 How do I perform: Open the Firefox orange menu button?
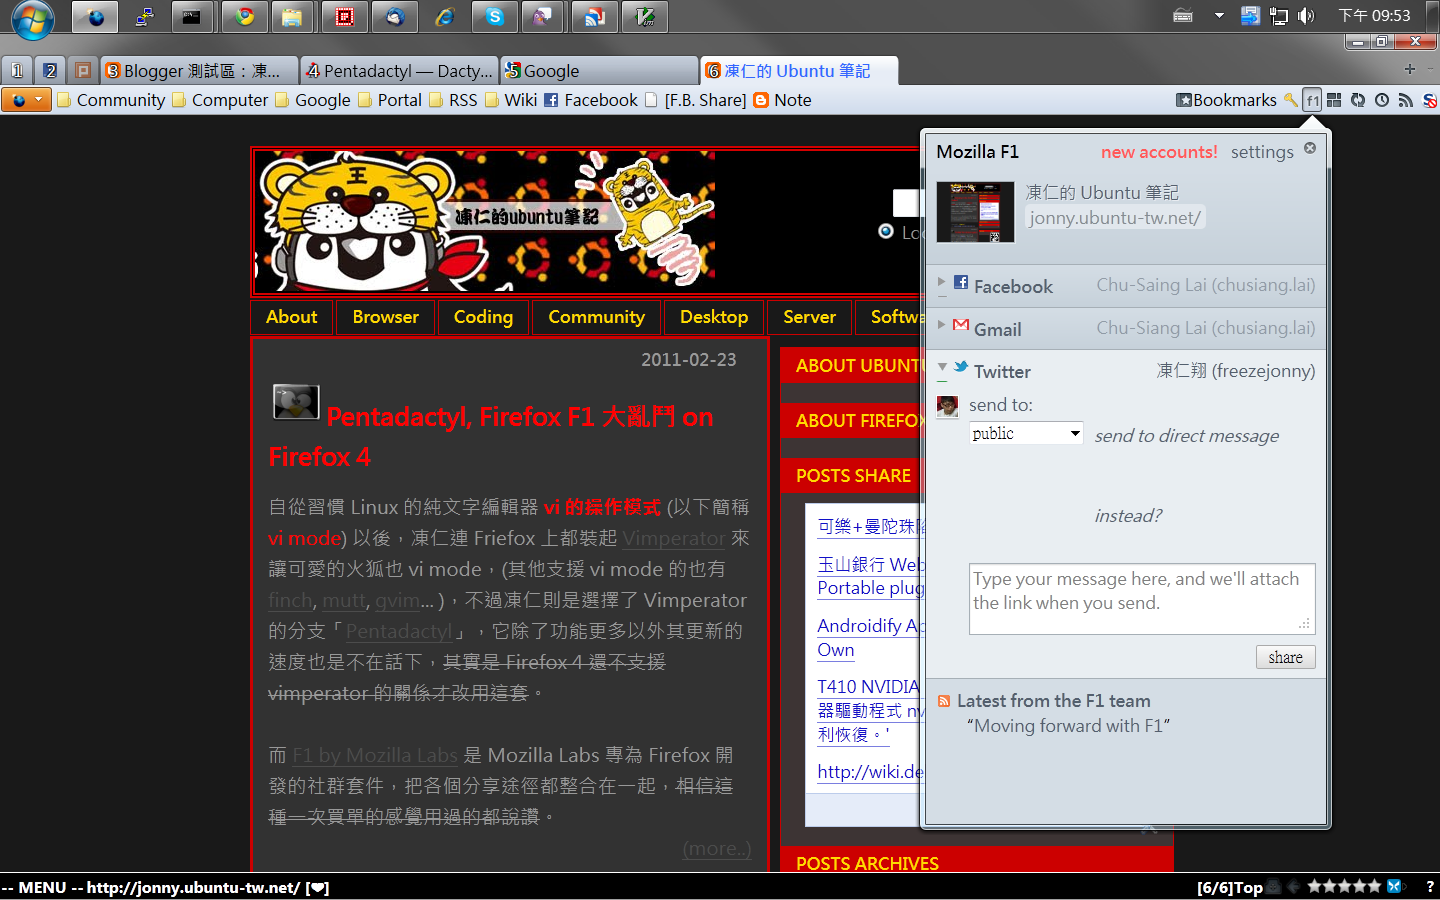click(27, 100)
